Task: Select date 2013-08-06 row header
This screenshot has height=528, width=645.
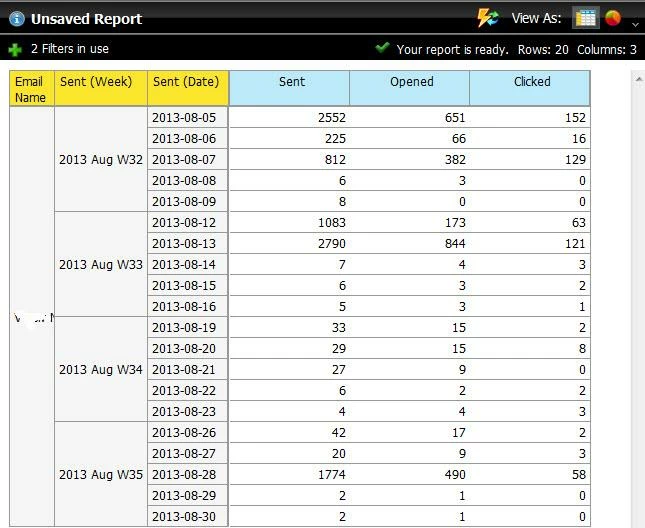Action: [x=188, y=139]
